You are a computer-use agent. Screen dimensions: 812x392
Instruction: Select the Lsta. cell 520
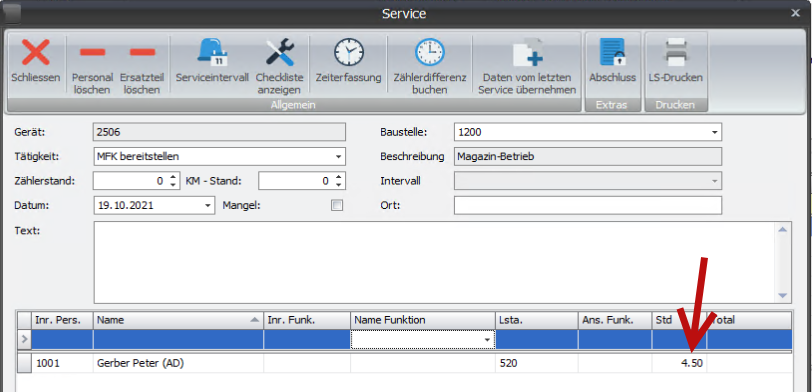pos(536,364)
